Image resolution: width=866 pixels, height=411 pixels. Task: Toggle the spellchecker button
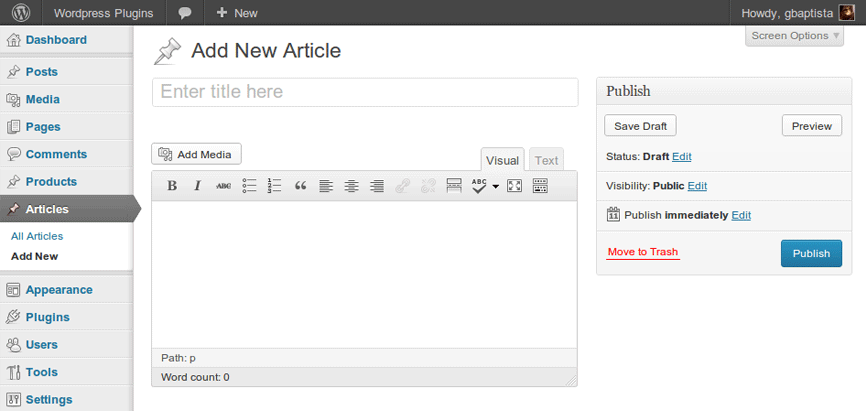click(478, 186)
